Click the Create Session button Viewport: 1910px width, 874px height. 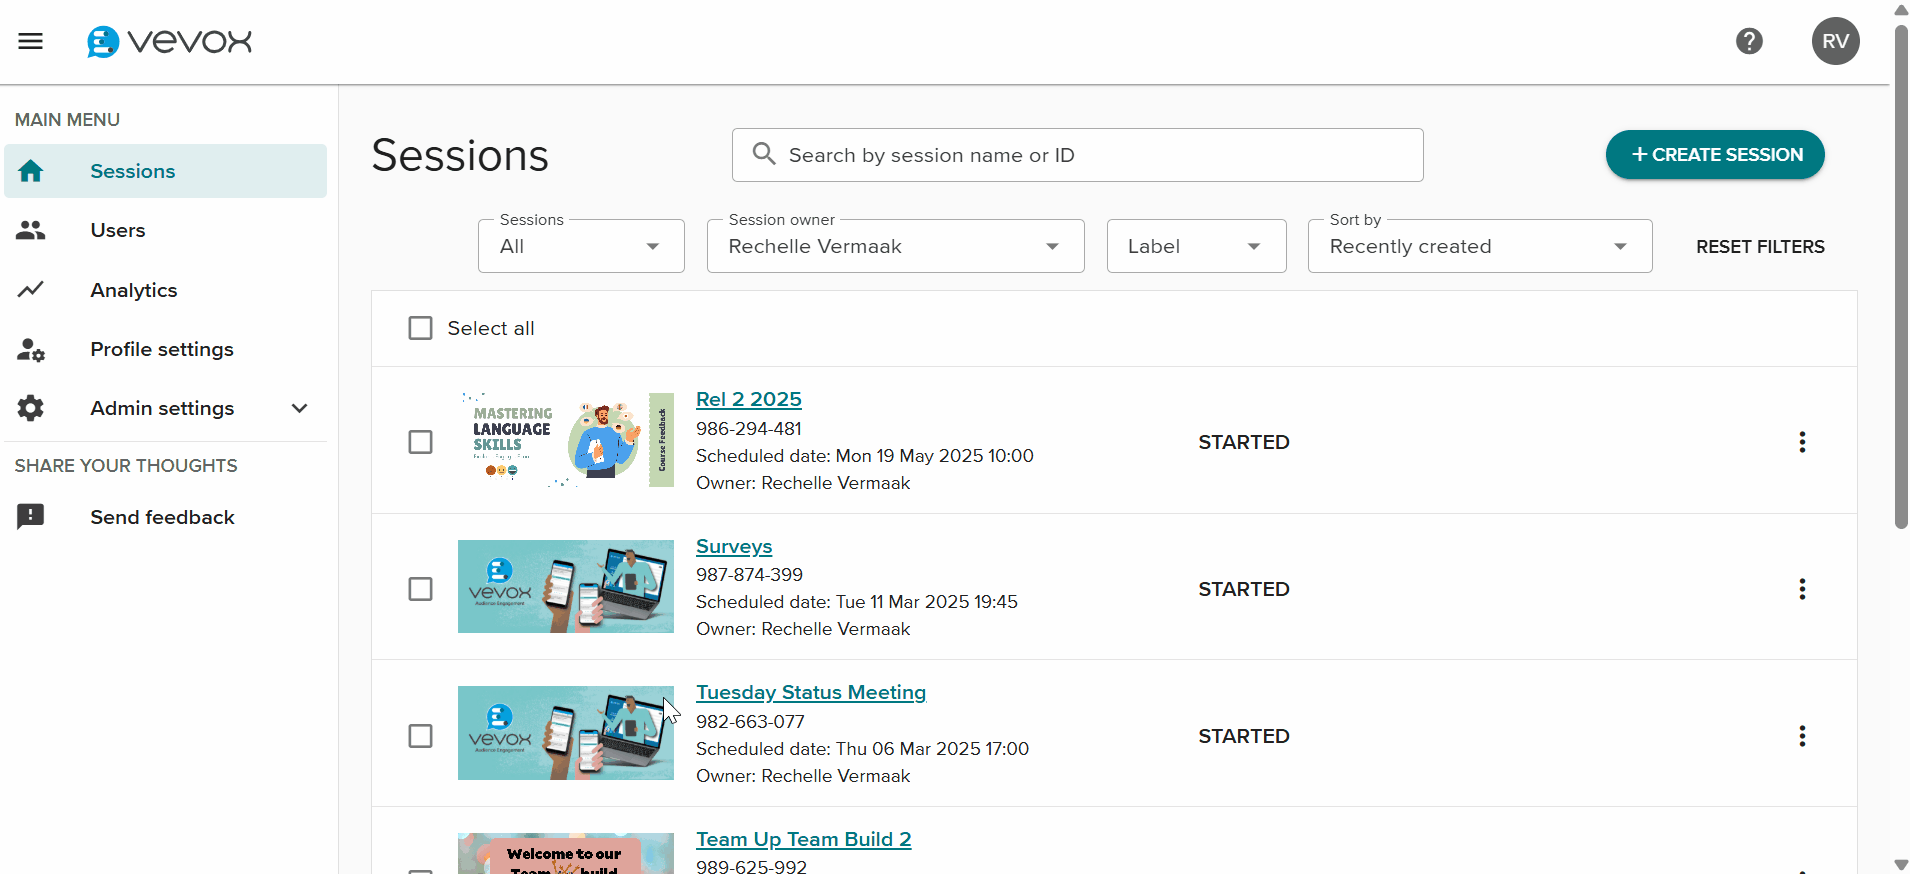pyautogui.click(x=1715, y=155)
